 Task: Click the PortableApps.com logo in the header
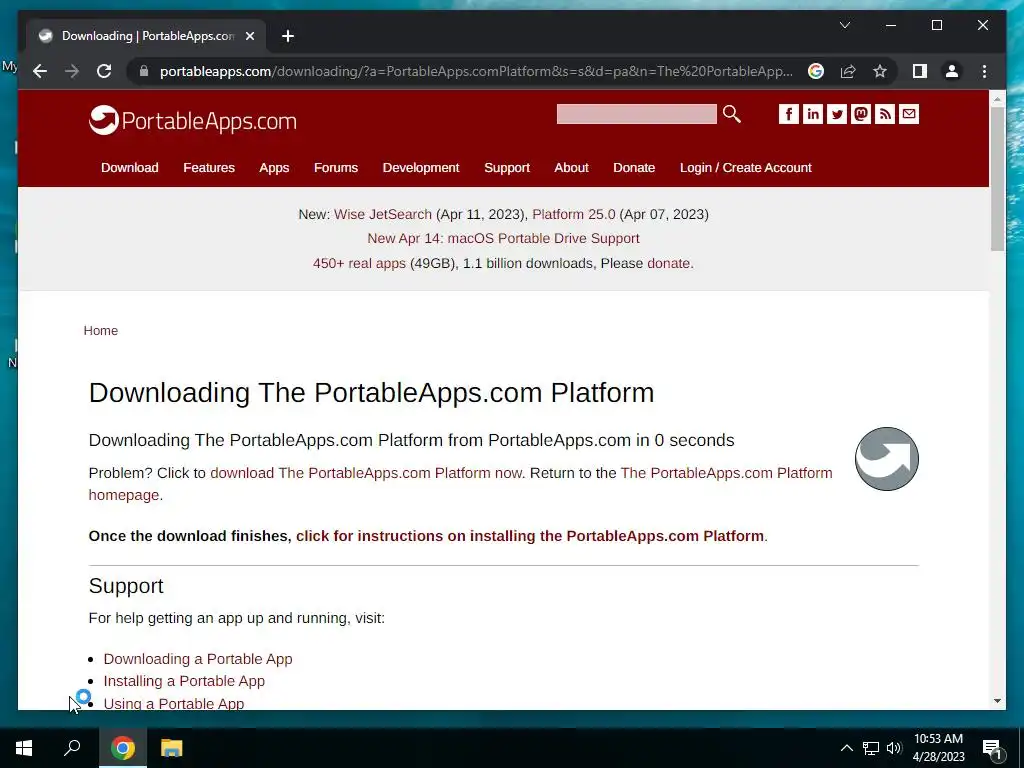(x=193, y=120)
